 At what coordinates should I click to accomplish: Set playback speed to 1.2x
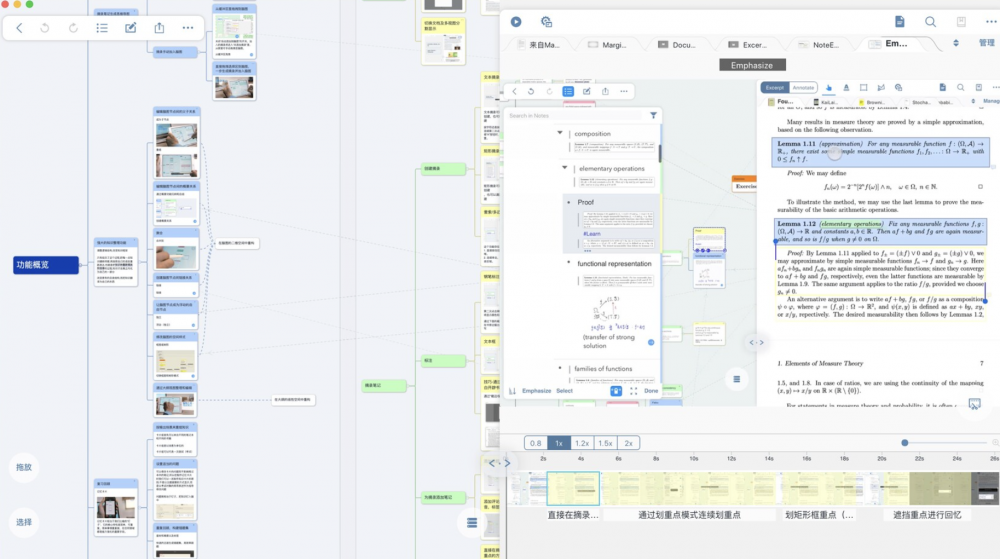[582, 443]
